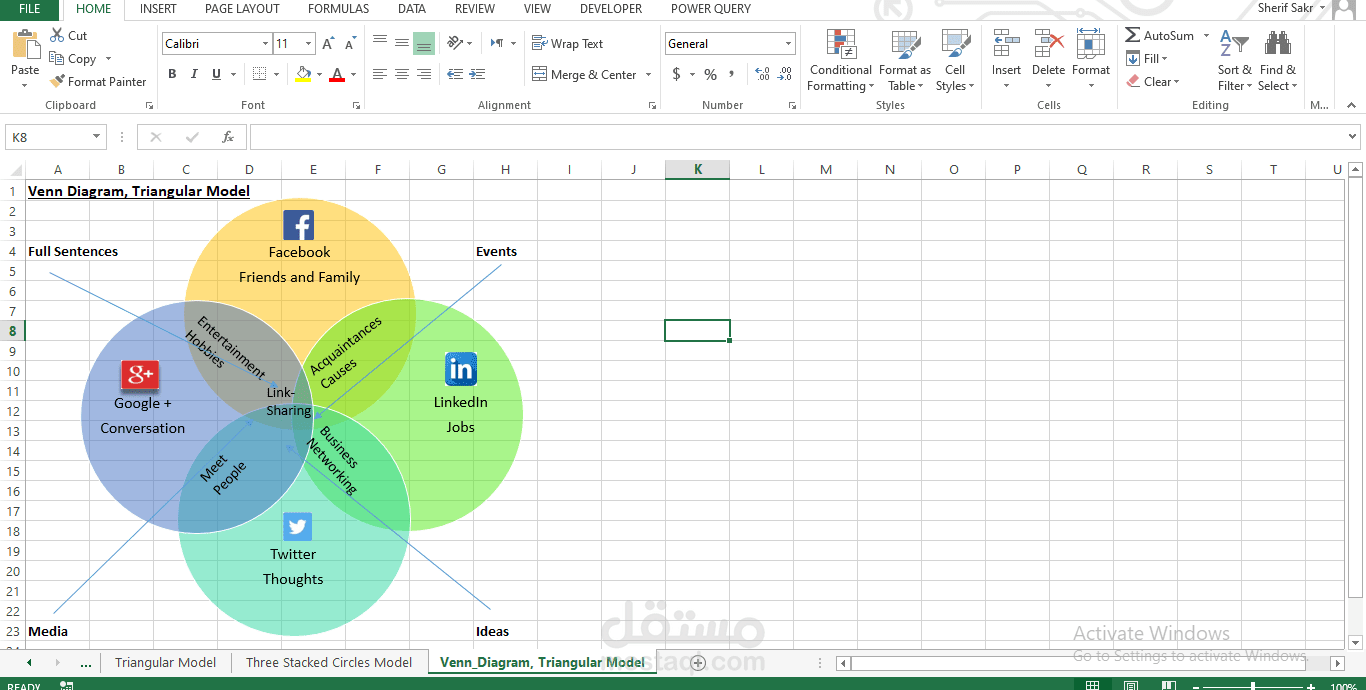Screen dimensions: 1366x690
Task: Increase font size with large A
Action: pyautogui.click(x=328, y=44)
